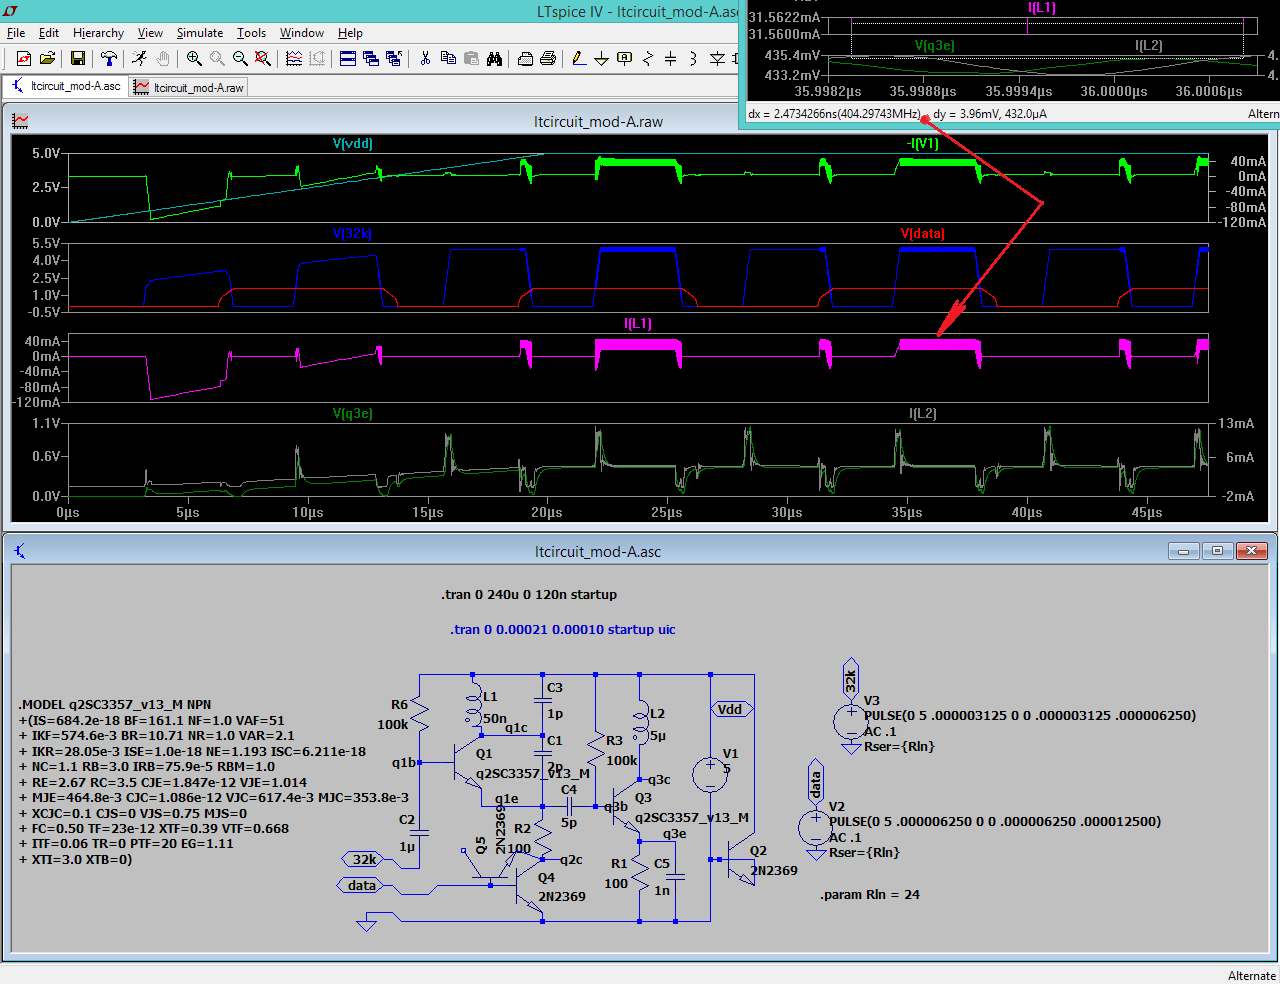Open the View menu
The image size is (1280, 984).
150,33
